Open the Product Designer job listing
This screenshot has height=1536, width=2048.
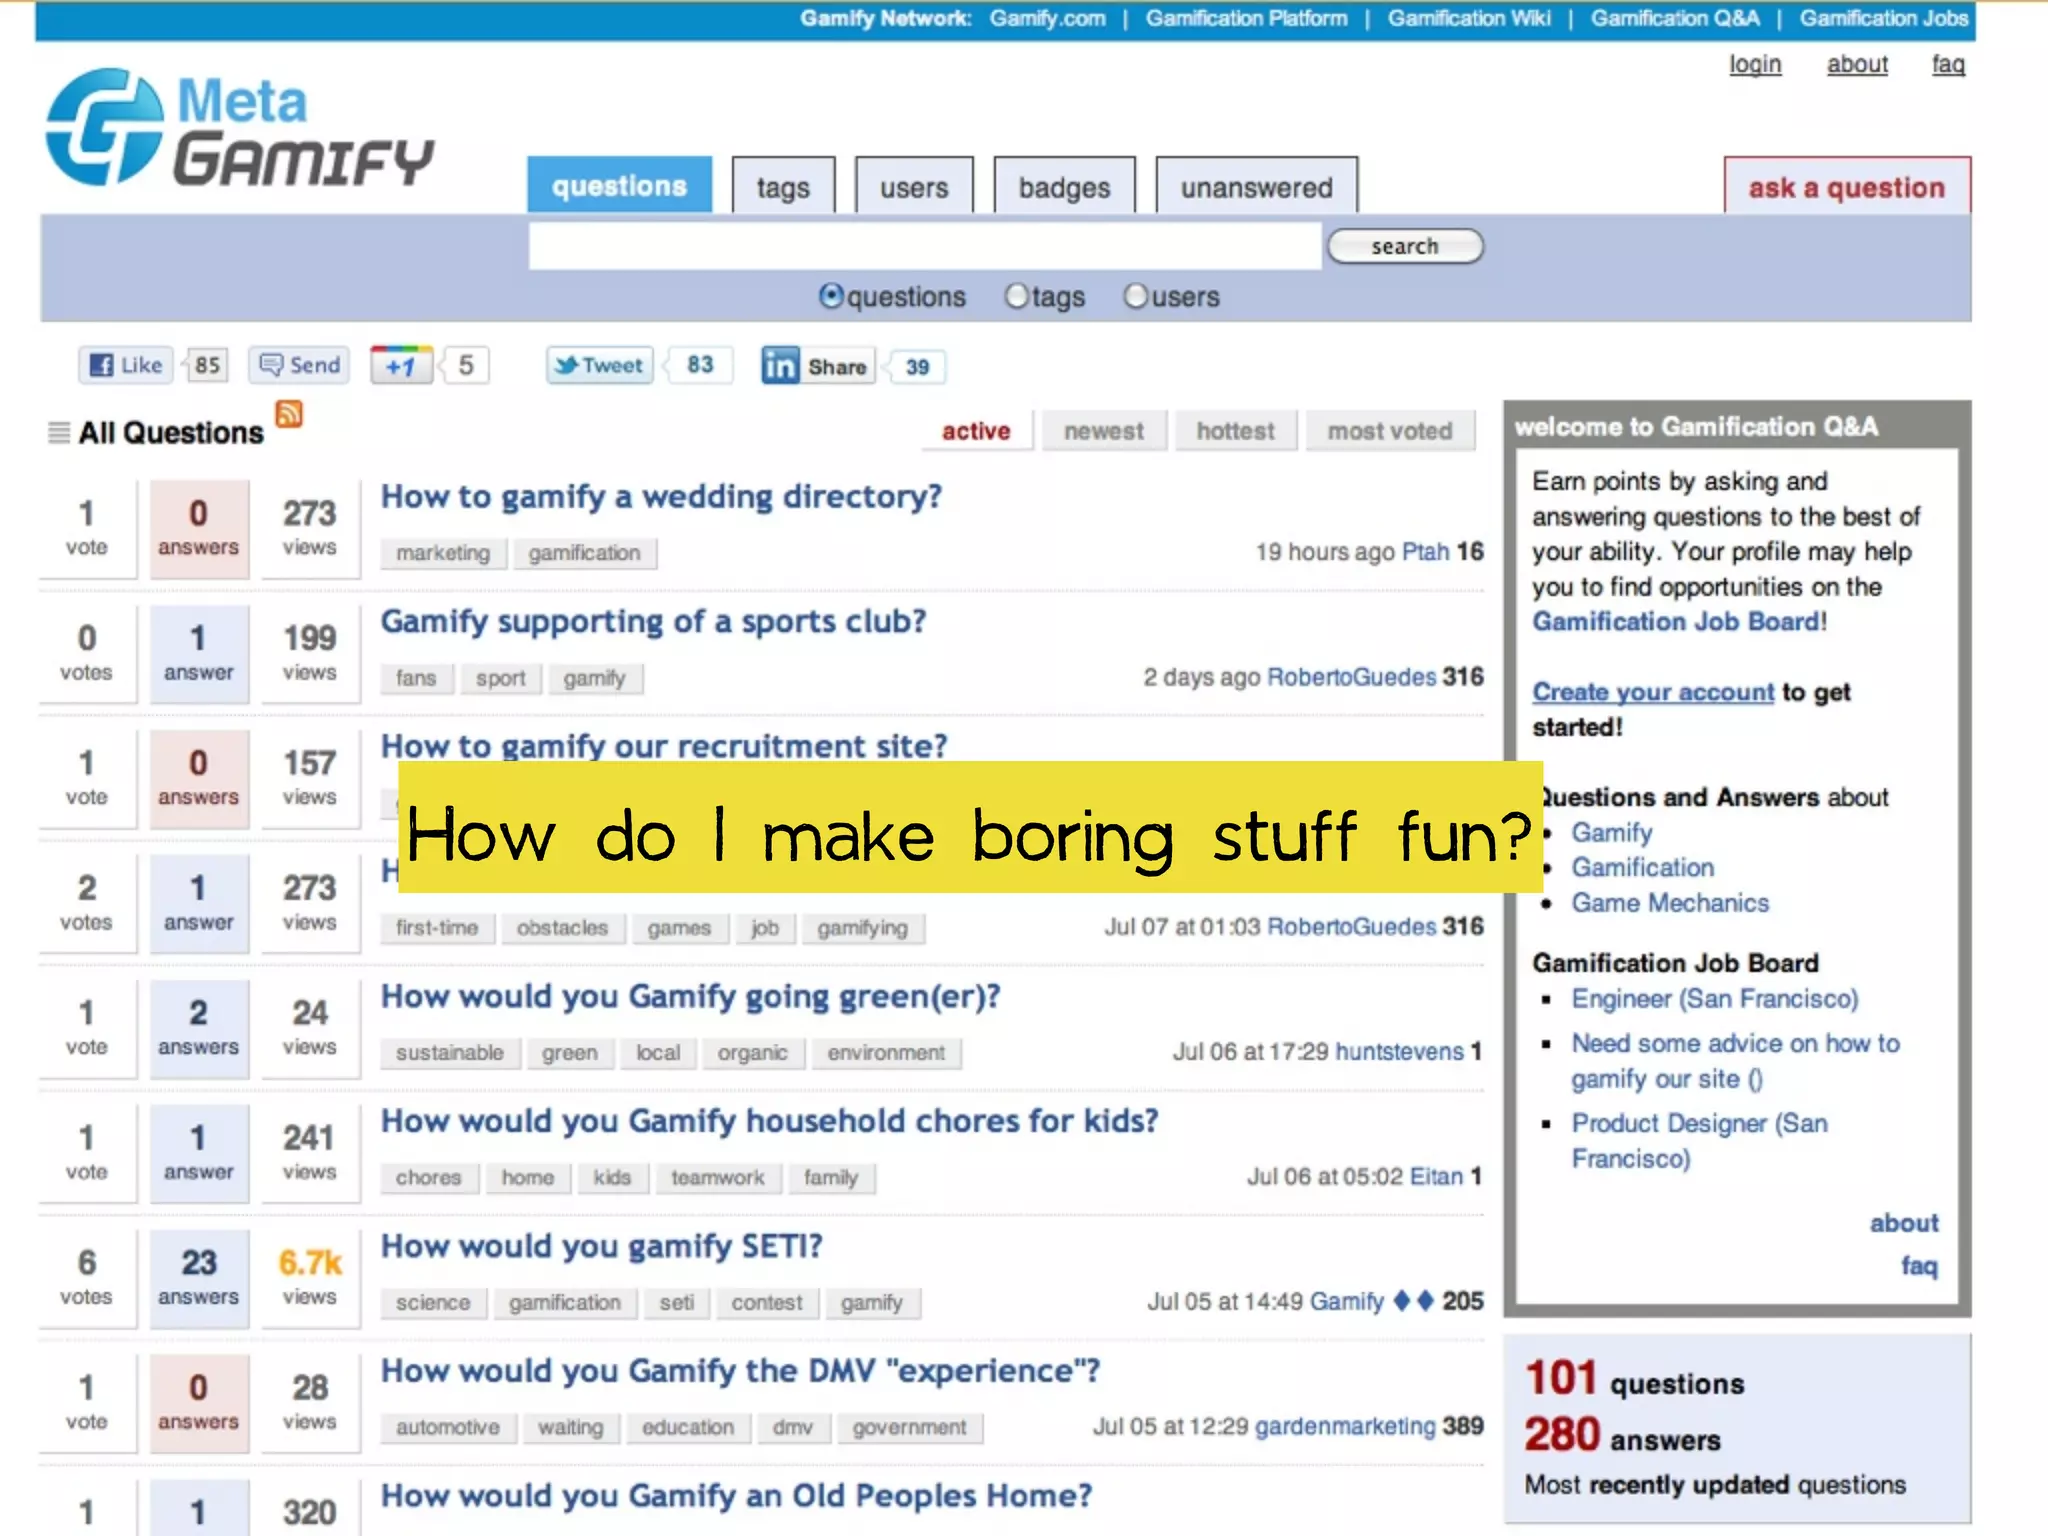1700,1141
